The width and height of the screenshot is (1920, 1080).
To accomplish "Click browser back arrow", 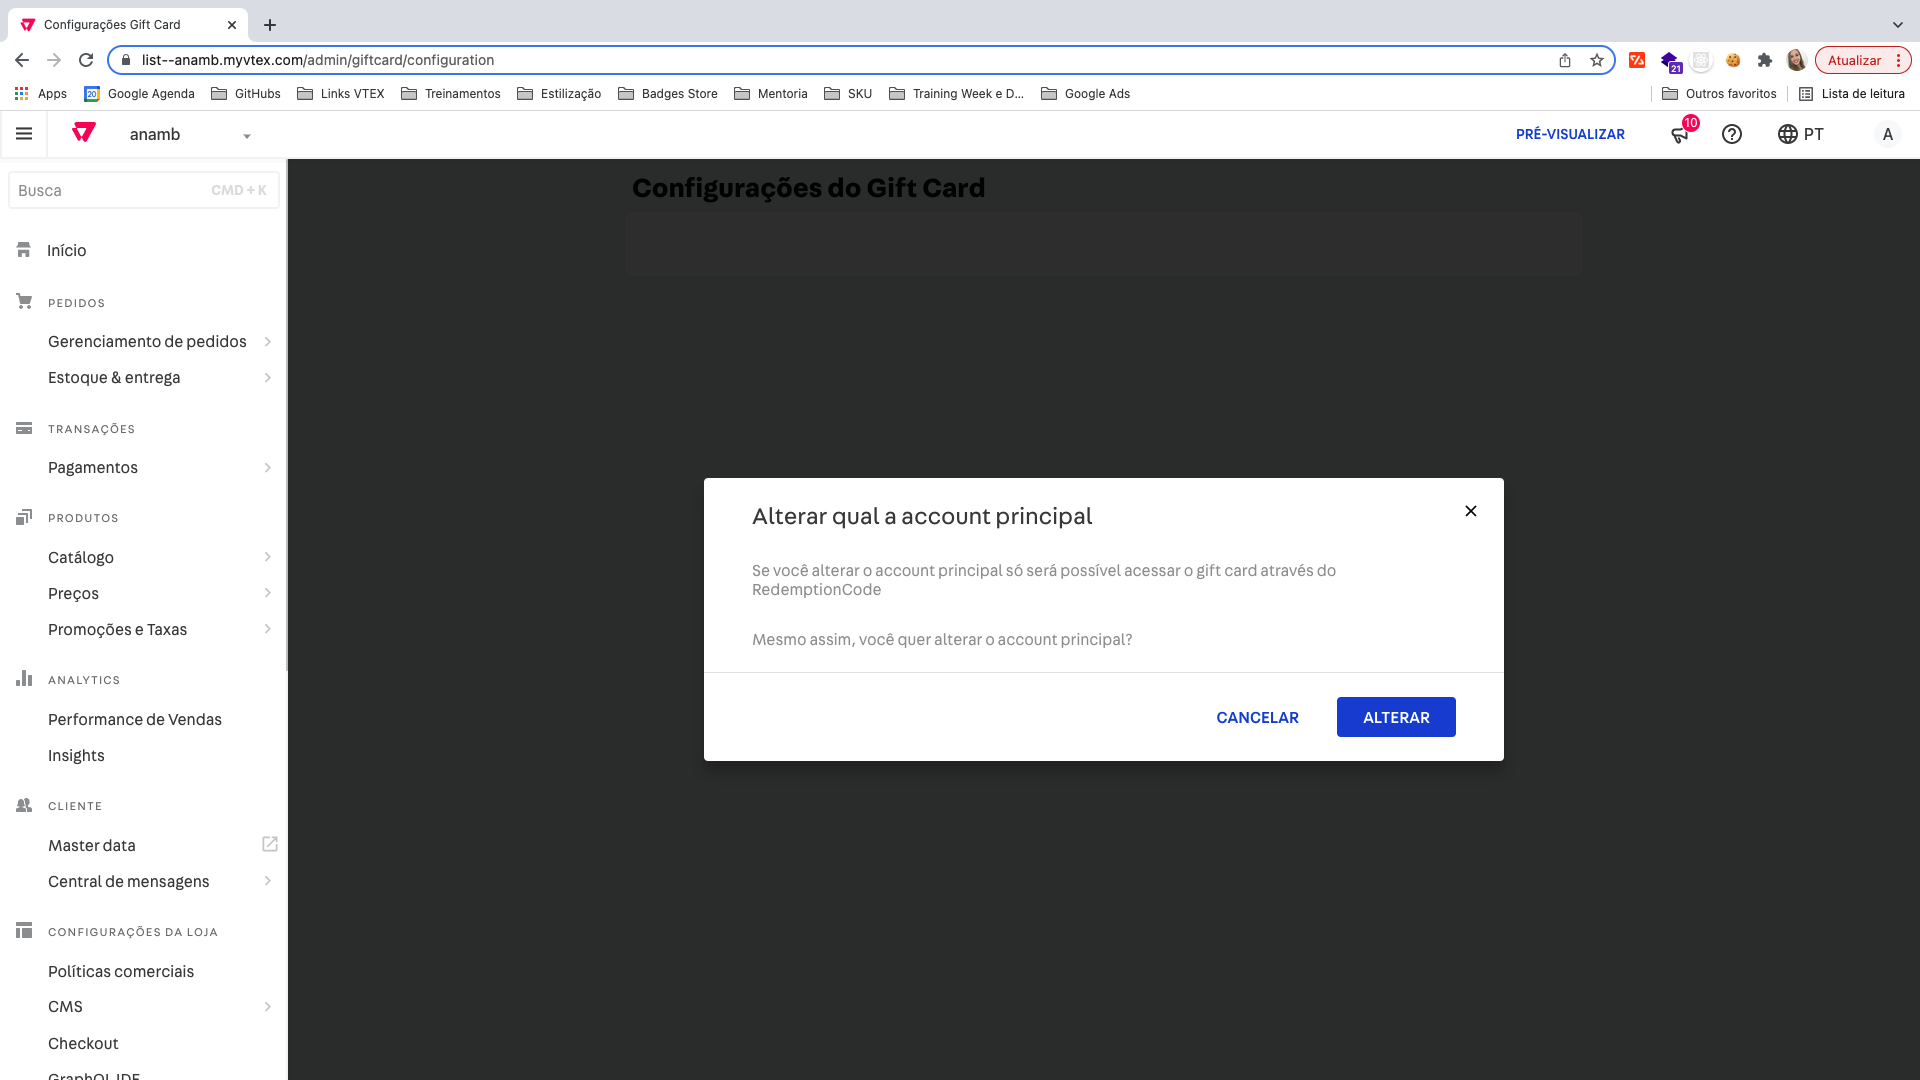I will point(22,60).
